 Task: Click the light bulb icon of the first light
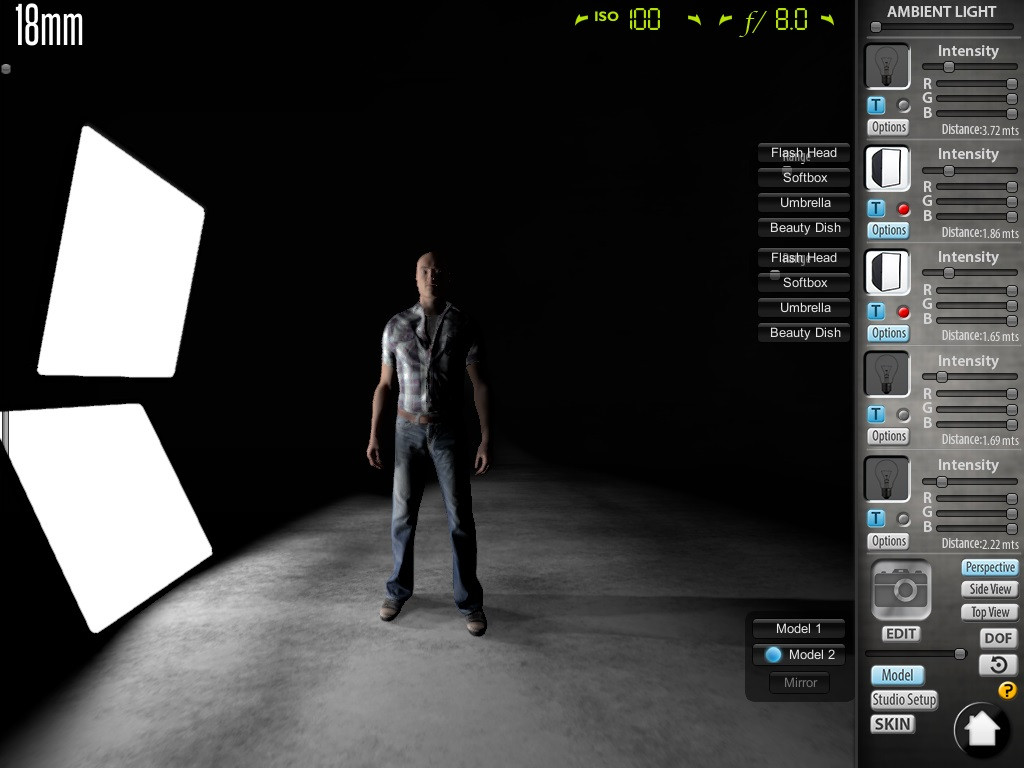pos(887,65)
